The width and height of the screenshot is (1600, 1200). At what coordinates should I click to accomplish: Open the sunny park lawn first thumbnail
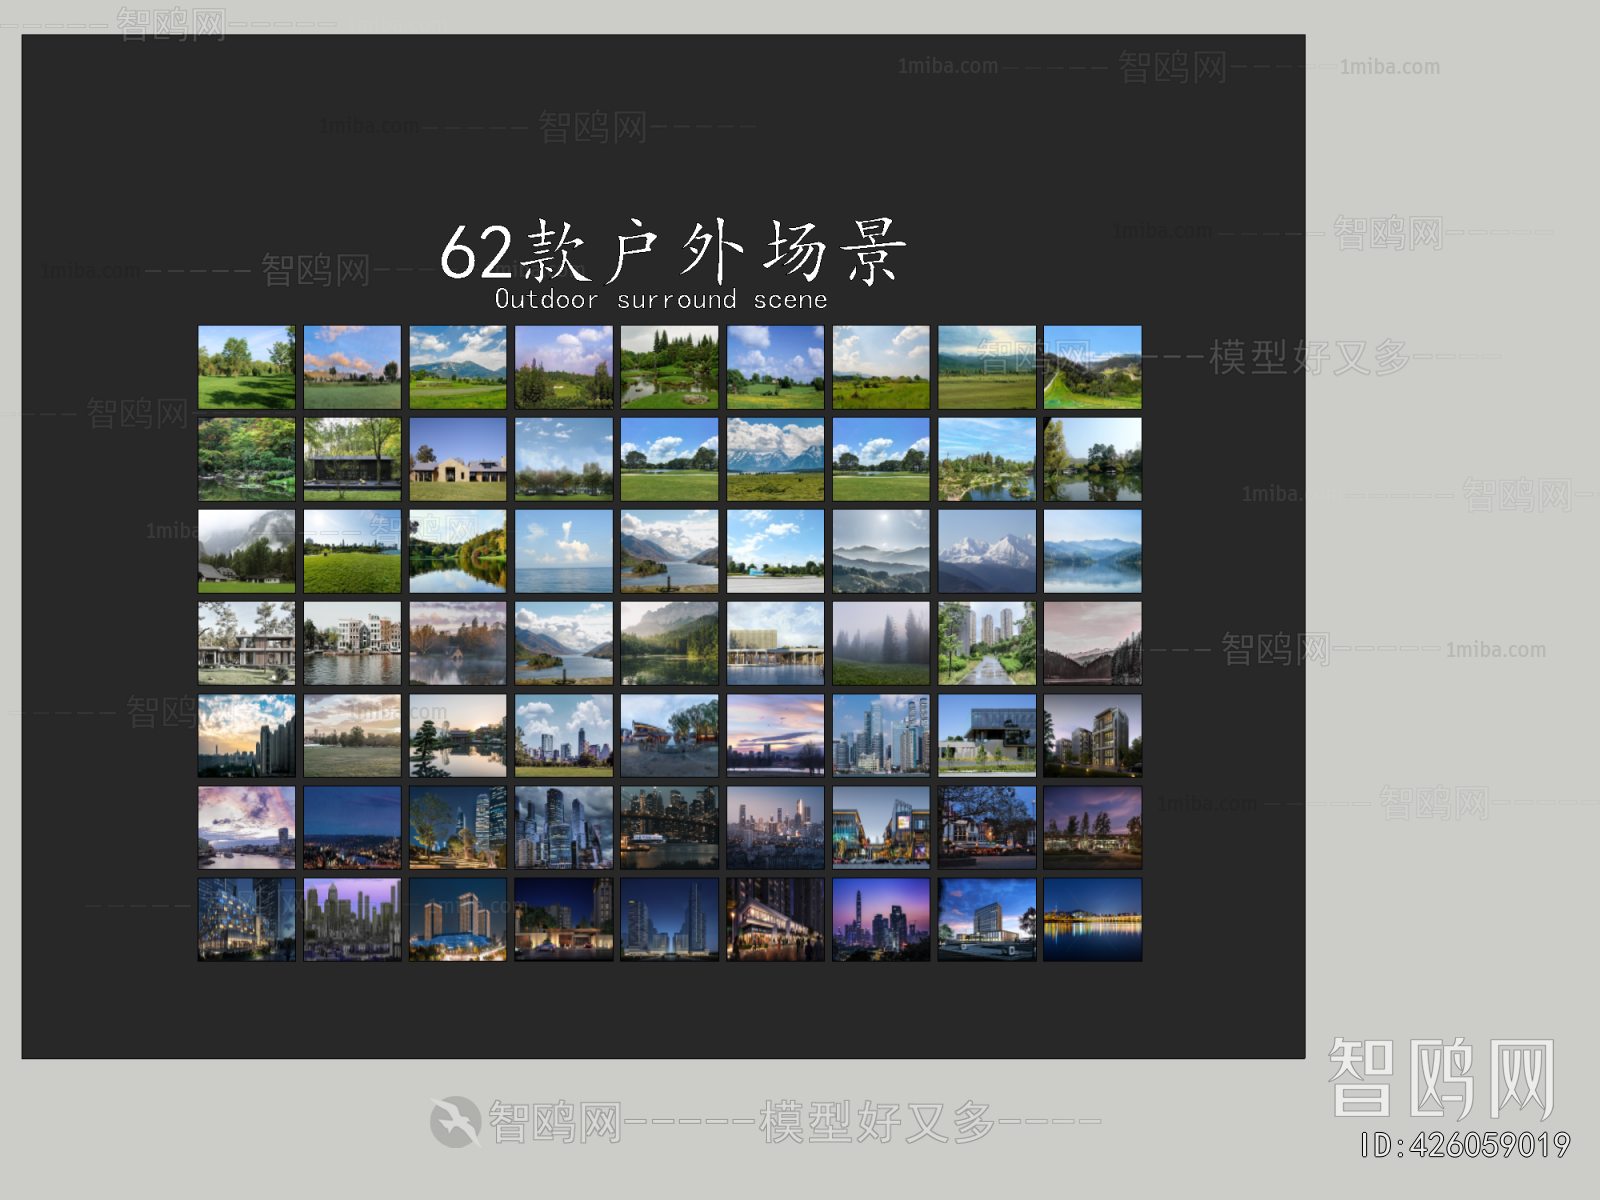coord(247,367)
